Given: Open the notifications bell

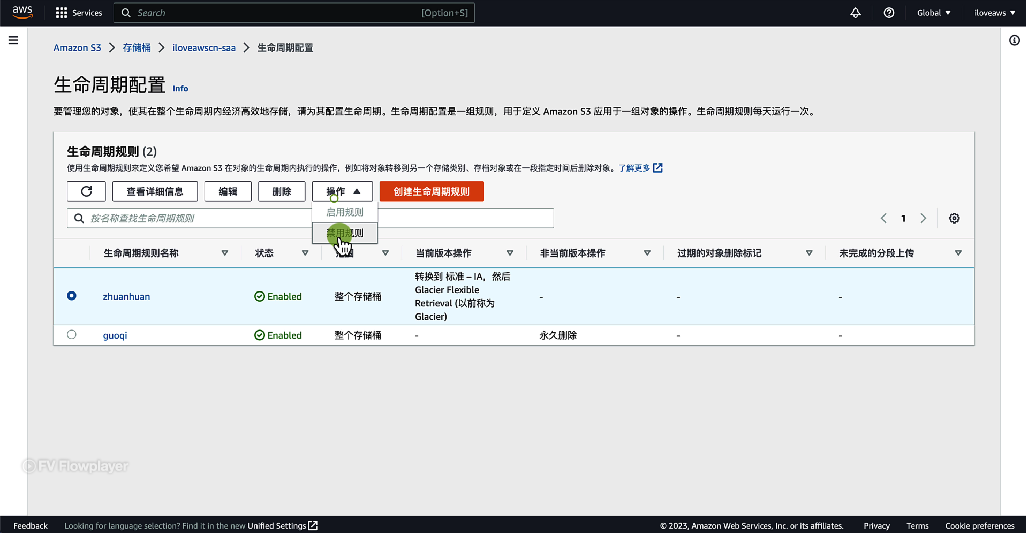Looking at the screenshot, I should point(855,13).
